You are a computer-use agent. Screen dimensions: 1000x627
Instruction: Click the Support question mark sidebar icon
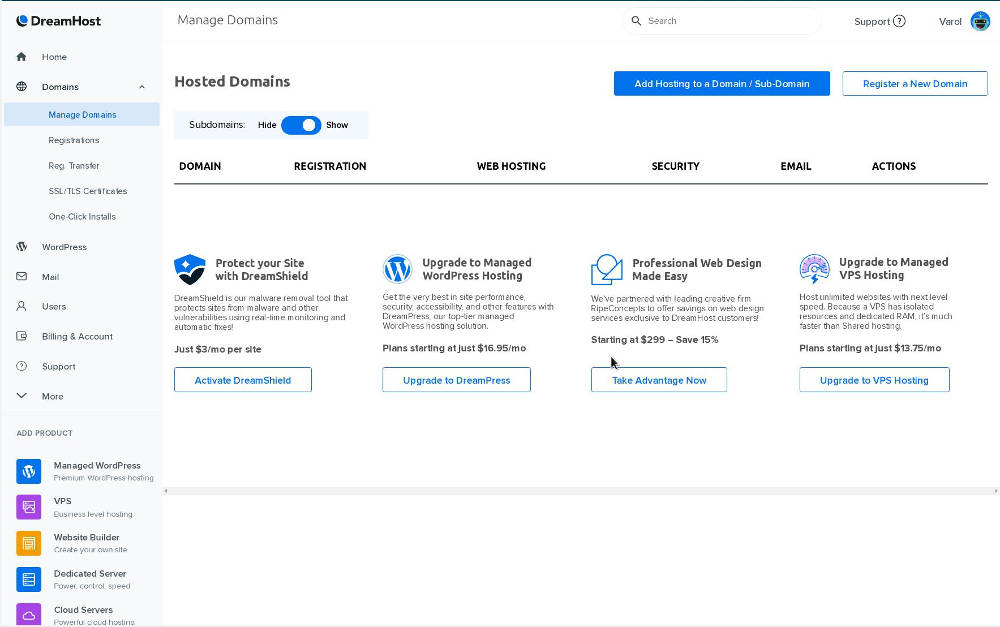(22, 366)
